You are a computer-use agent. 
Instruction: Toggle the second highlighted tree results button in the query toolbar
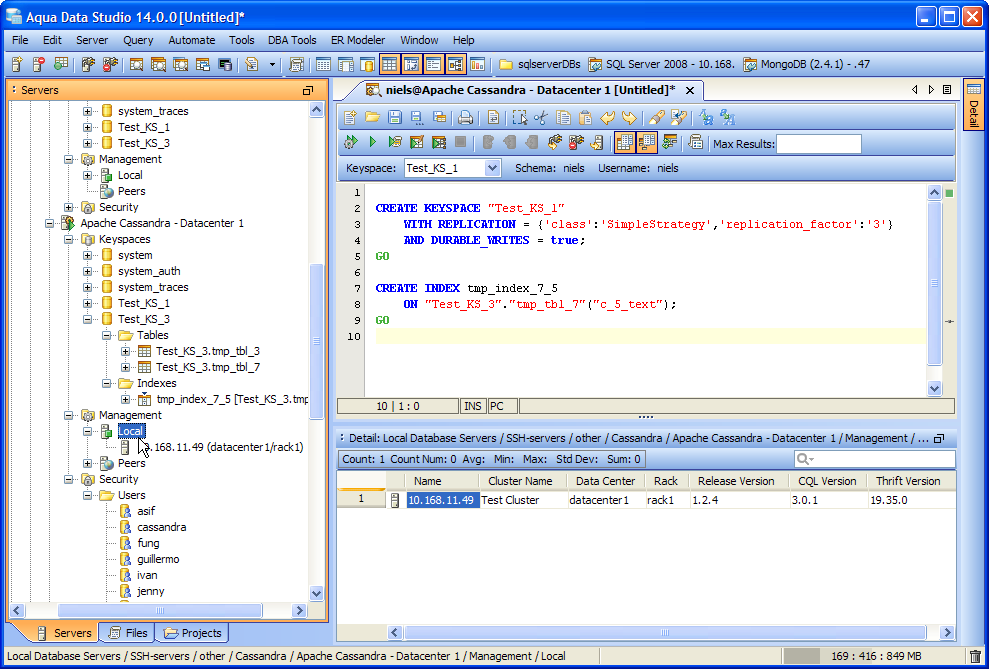point(647,143)
